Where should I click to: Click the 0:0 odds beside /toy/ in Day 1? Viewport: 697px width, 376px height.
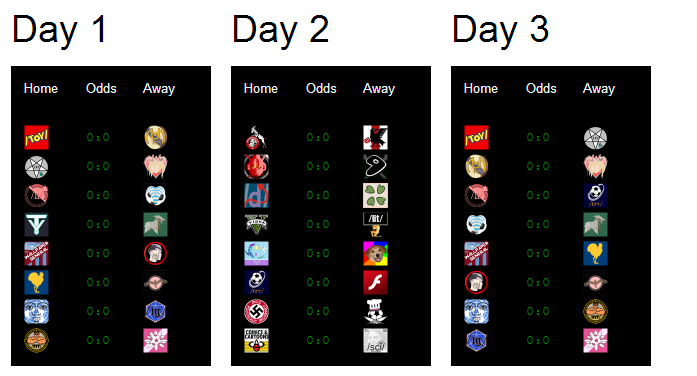click(98, 137)
